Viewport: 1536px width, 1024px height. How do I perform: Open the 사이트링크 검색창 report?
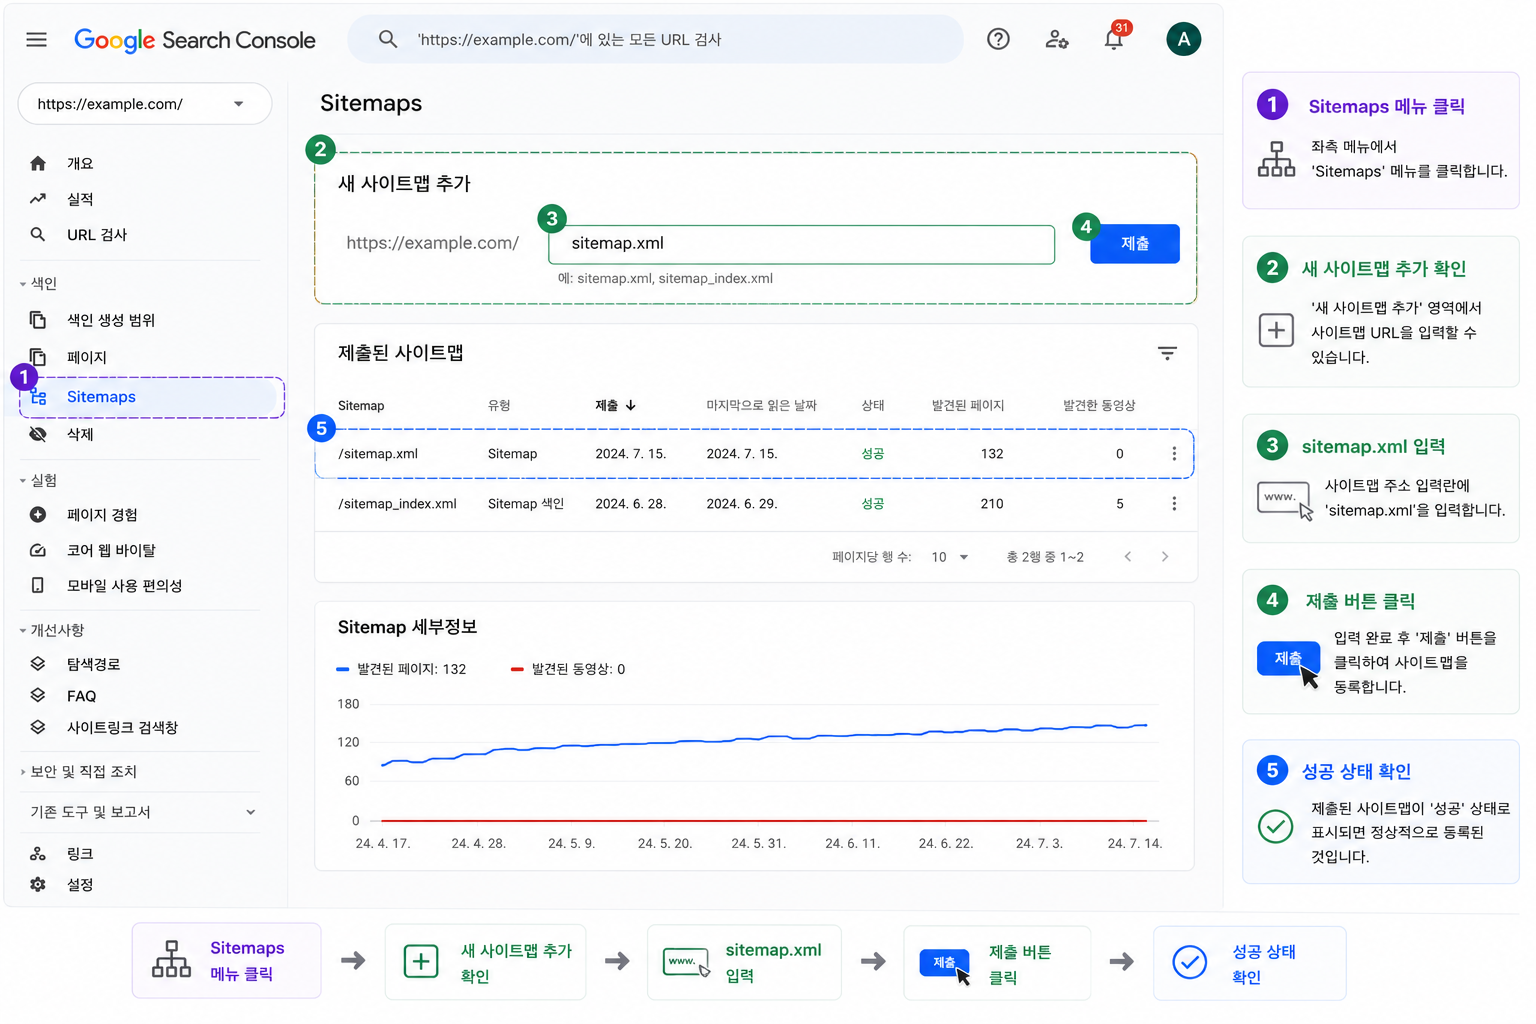tap(122, 728)
